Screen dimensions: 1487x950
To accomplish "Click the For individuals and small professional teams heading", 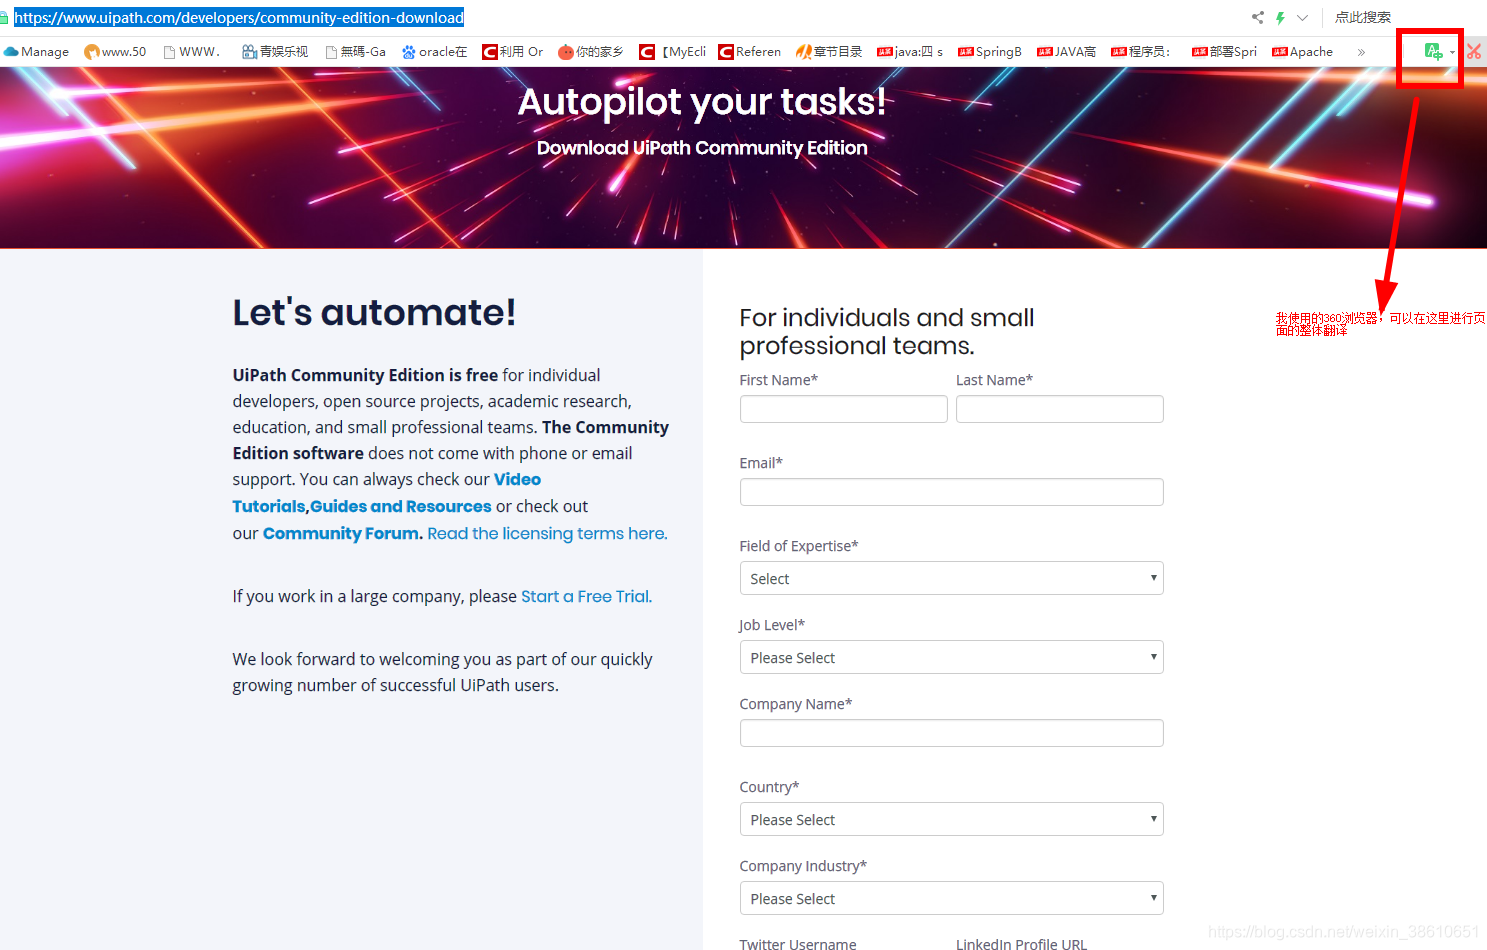I will pos(887,331).
